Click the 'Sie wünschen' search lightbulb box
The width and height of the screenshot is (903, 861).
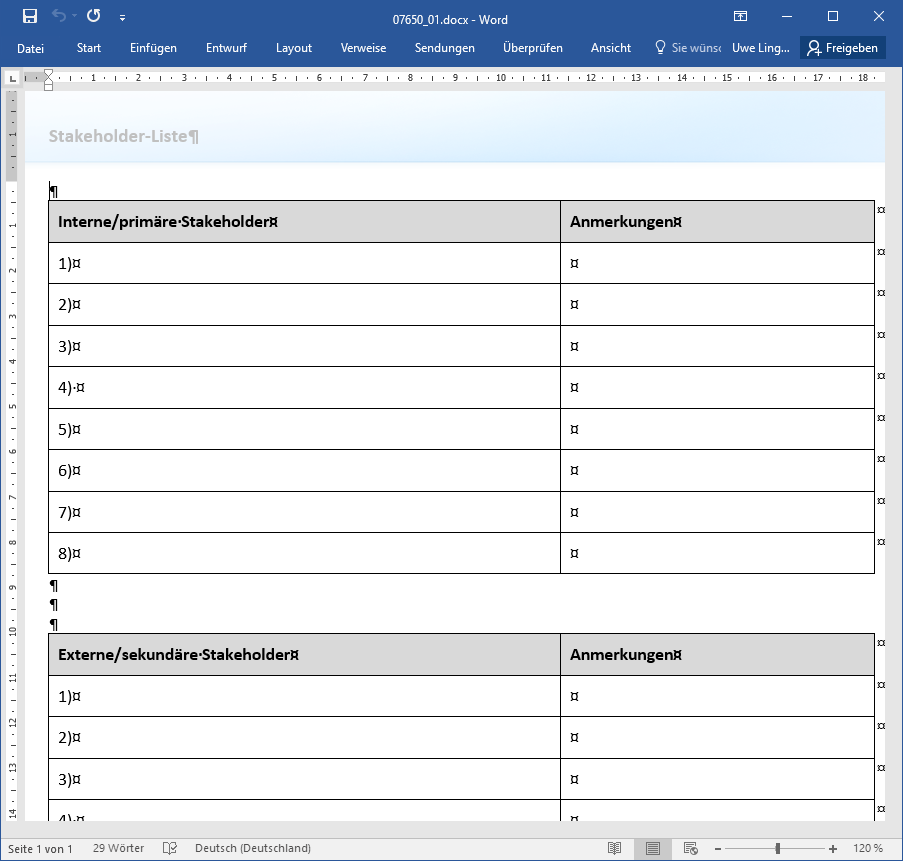click(x=687, y=48)
